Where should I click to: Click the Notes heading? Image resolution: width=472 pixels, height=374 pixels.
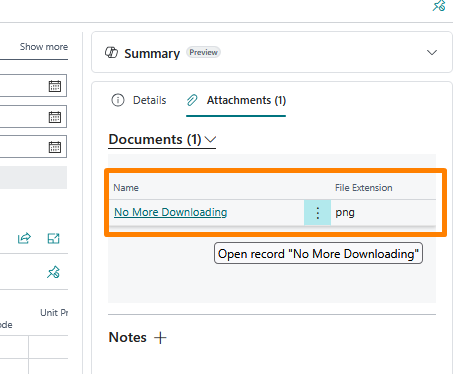(128, 337)
